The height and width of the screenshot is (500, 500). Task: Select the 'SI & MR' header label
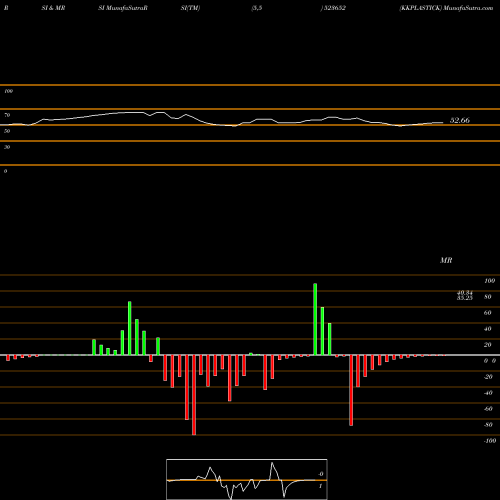pyautogui.click(x=53, y=8)
